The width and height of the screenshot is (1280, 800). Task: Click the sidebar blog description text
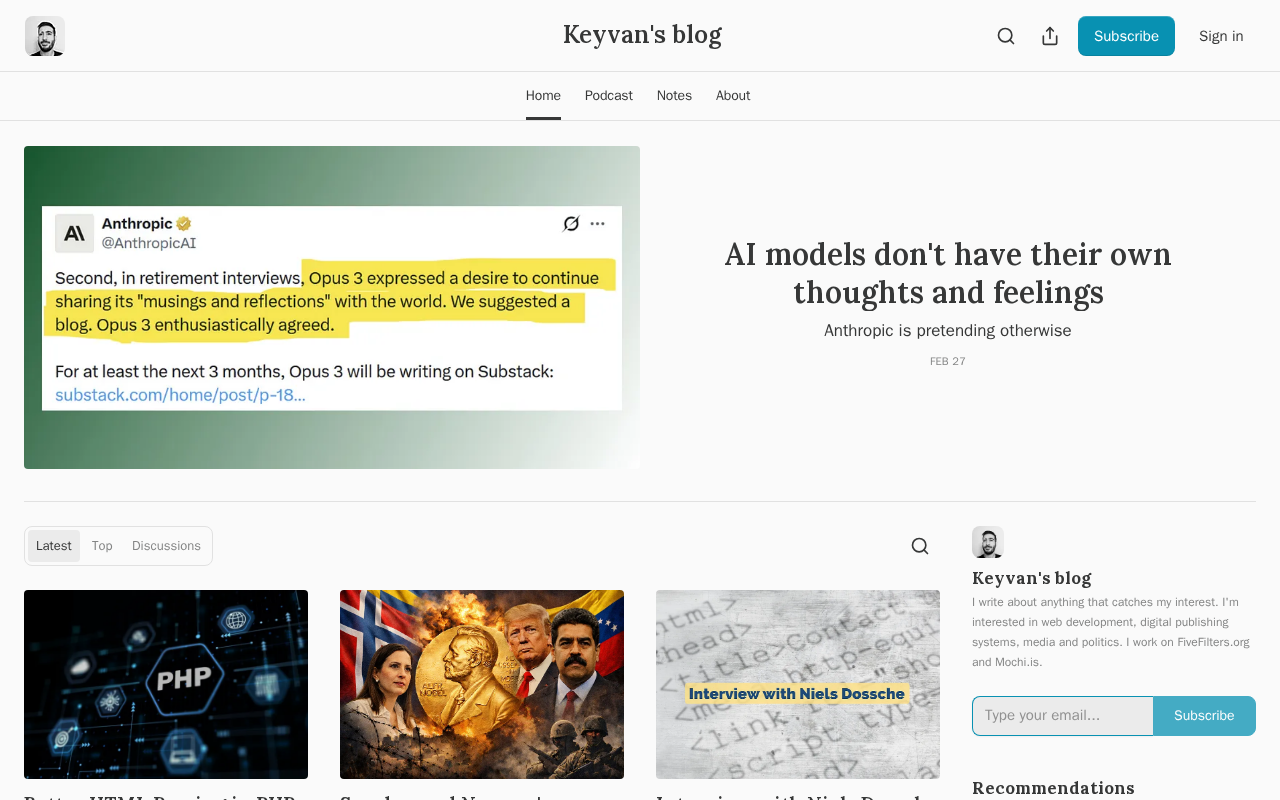tap(1111, 632)
